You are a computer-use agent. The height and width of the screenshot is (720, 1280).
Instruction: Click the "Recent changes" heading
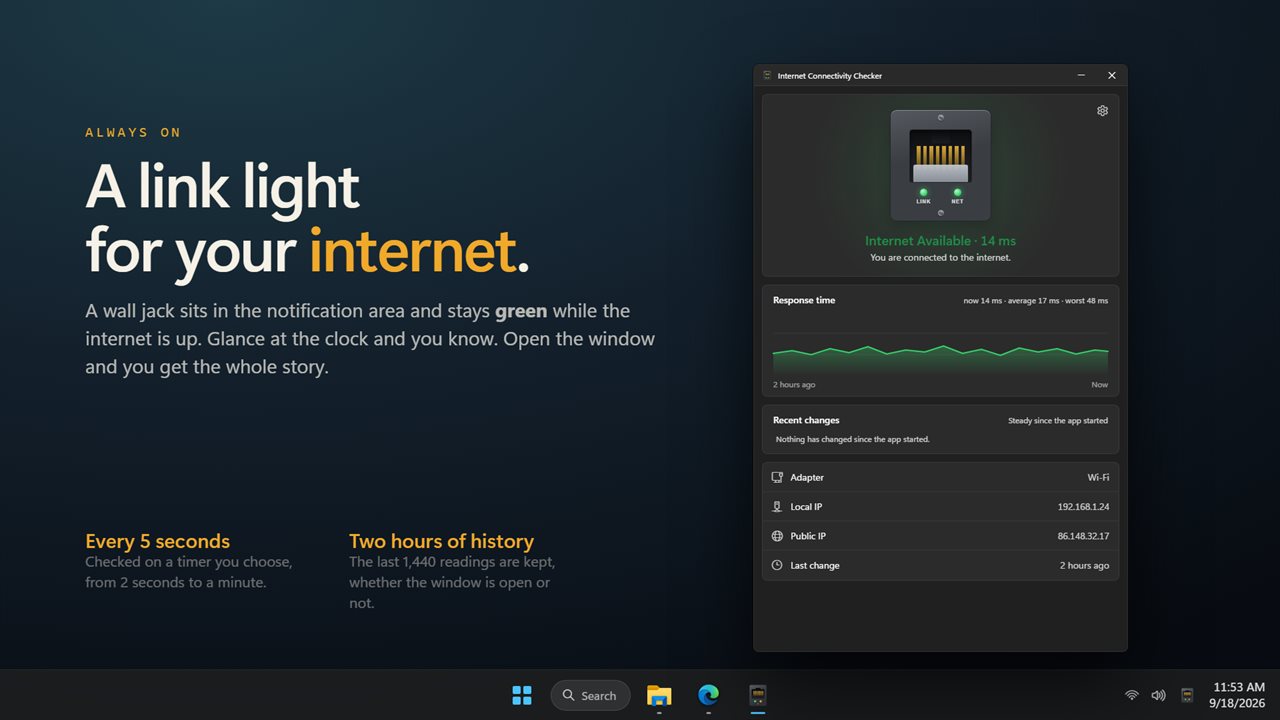point(806,420)
